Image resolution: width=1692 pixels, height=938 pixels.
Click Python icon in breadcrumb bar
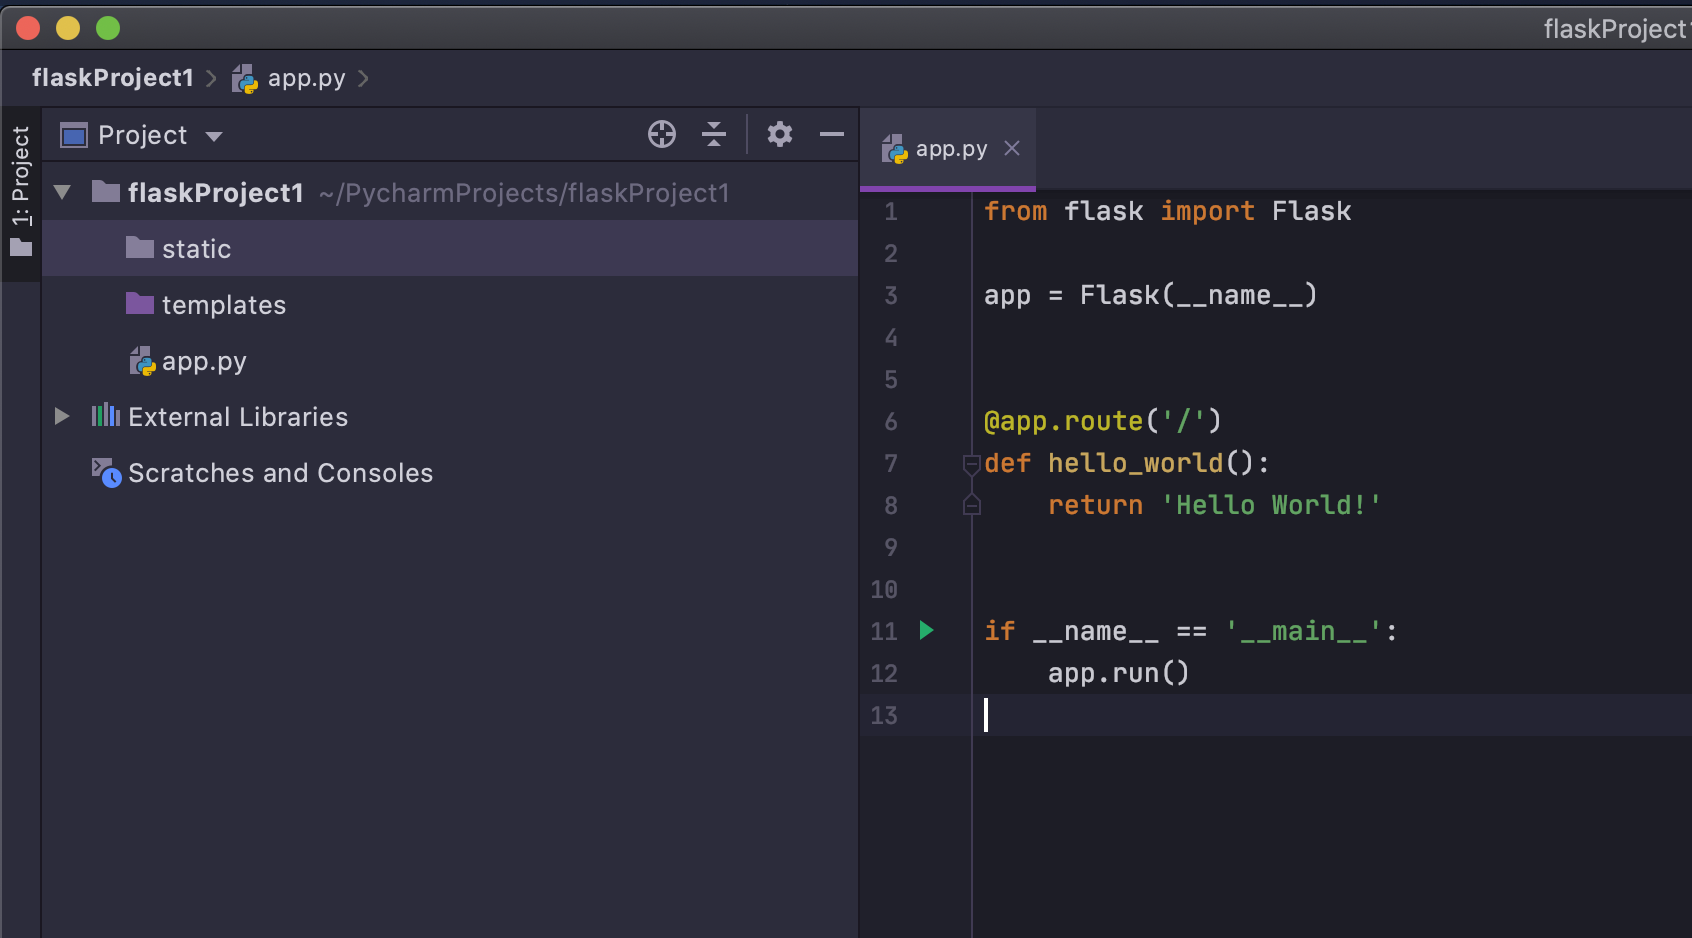tap(245, 79)
